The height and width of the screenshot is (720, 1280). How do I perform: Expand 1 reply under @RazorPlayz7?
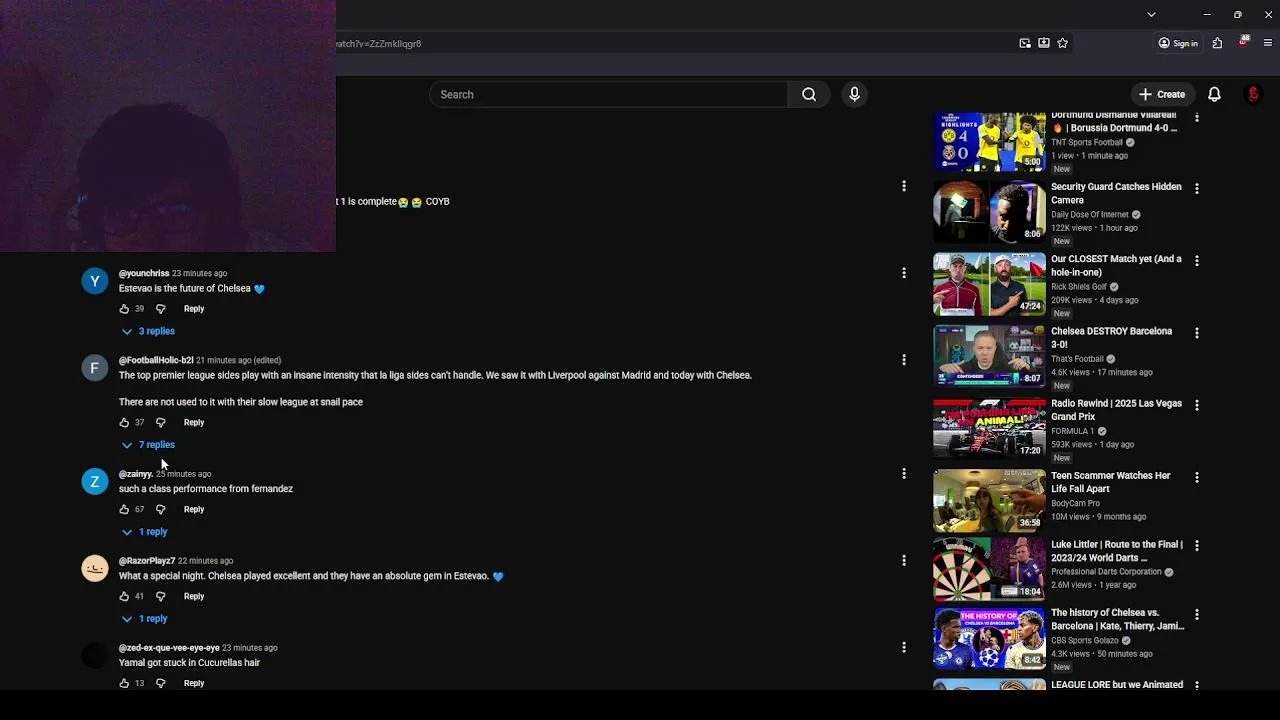(x=145, y=619)
